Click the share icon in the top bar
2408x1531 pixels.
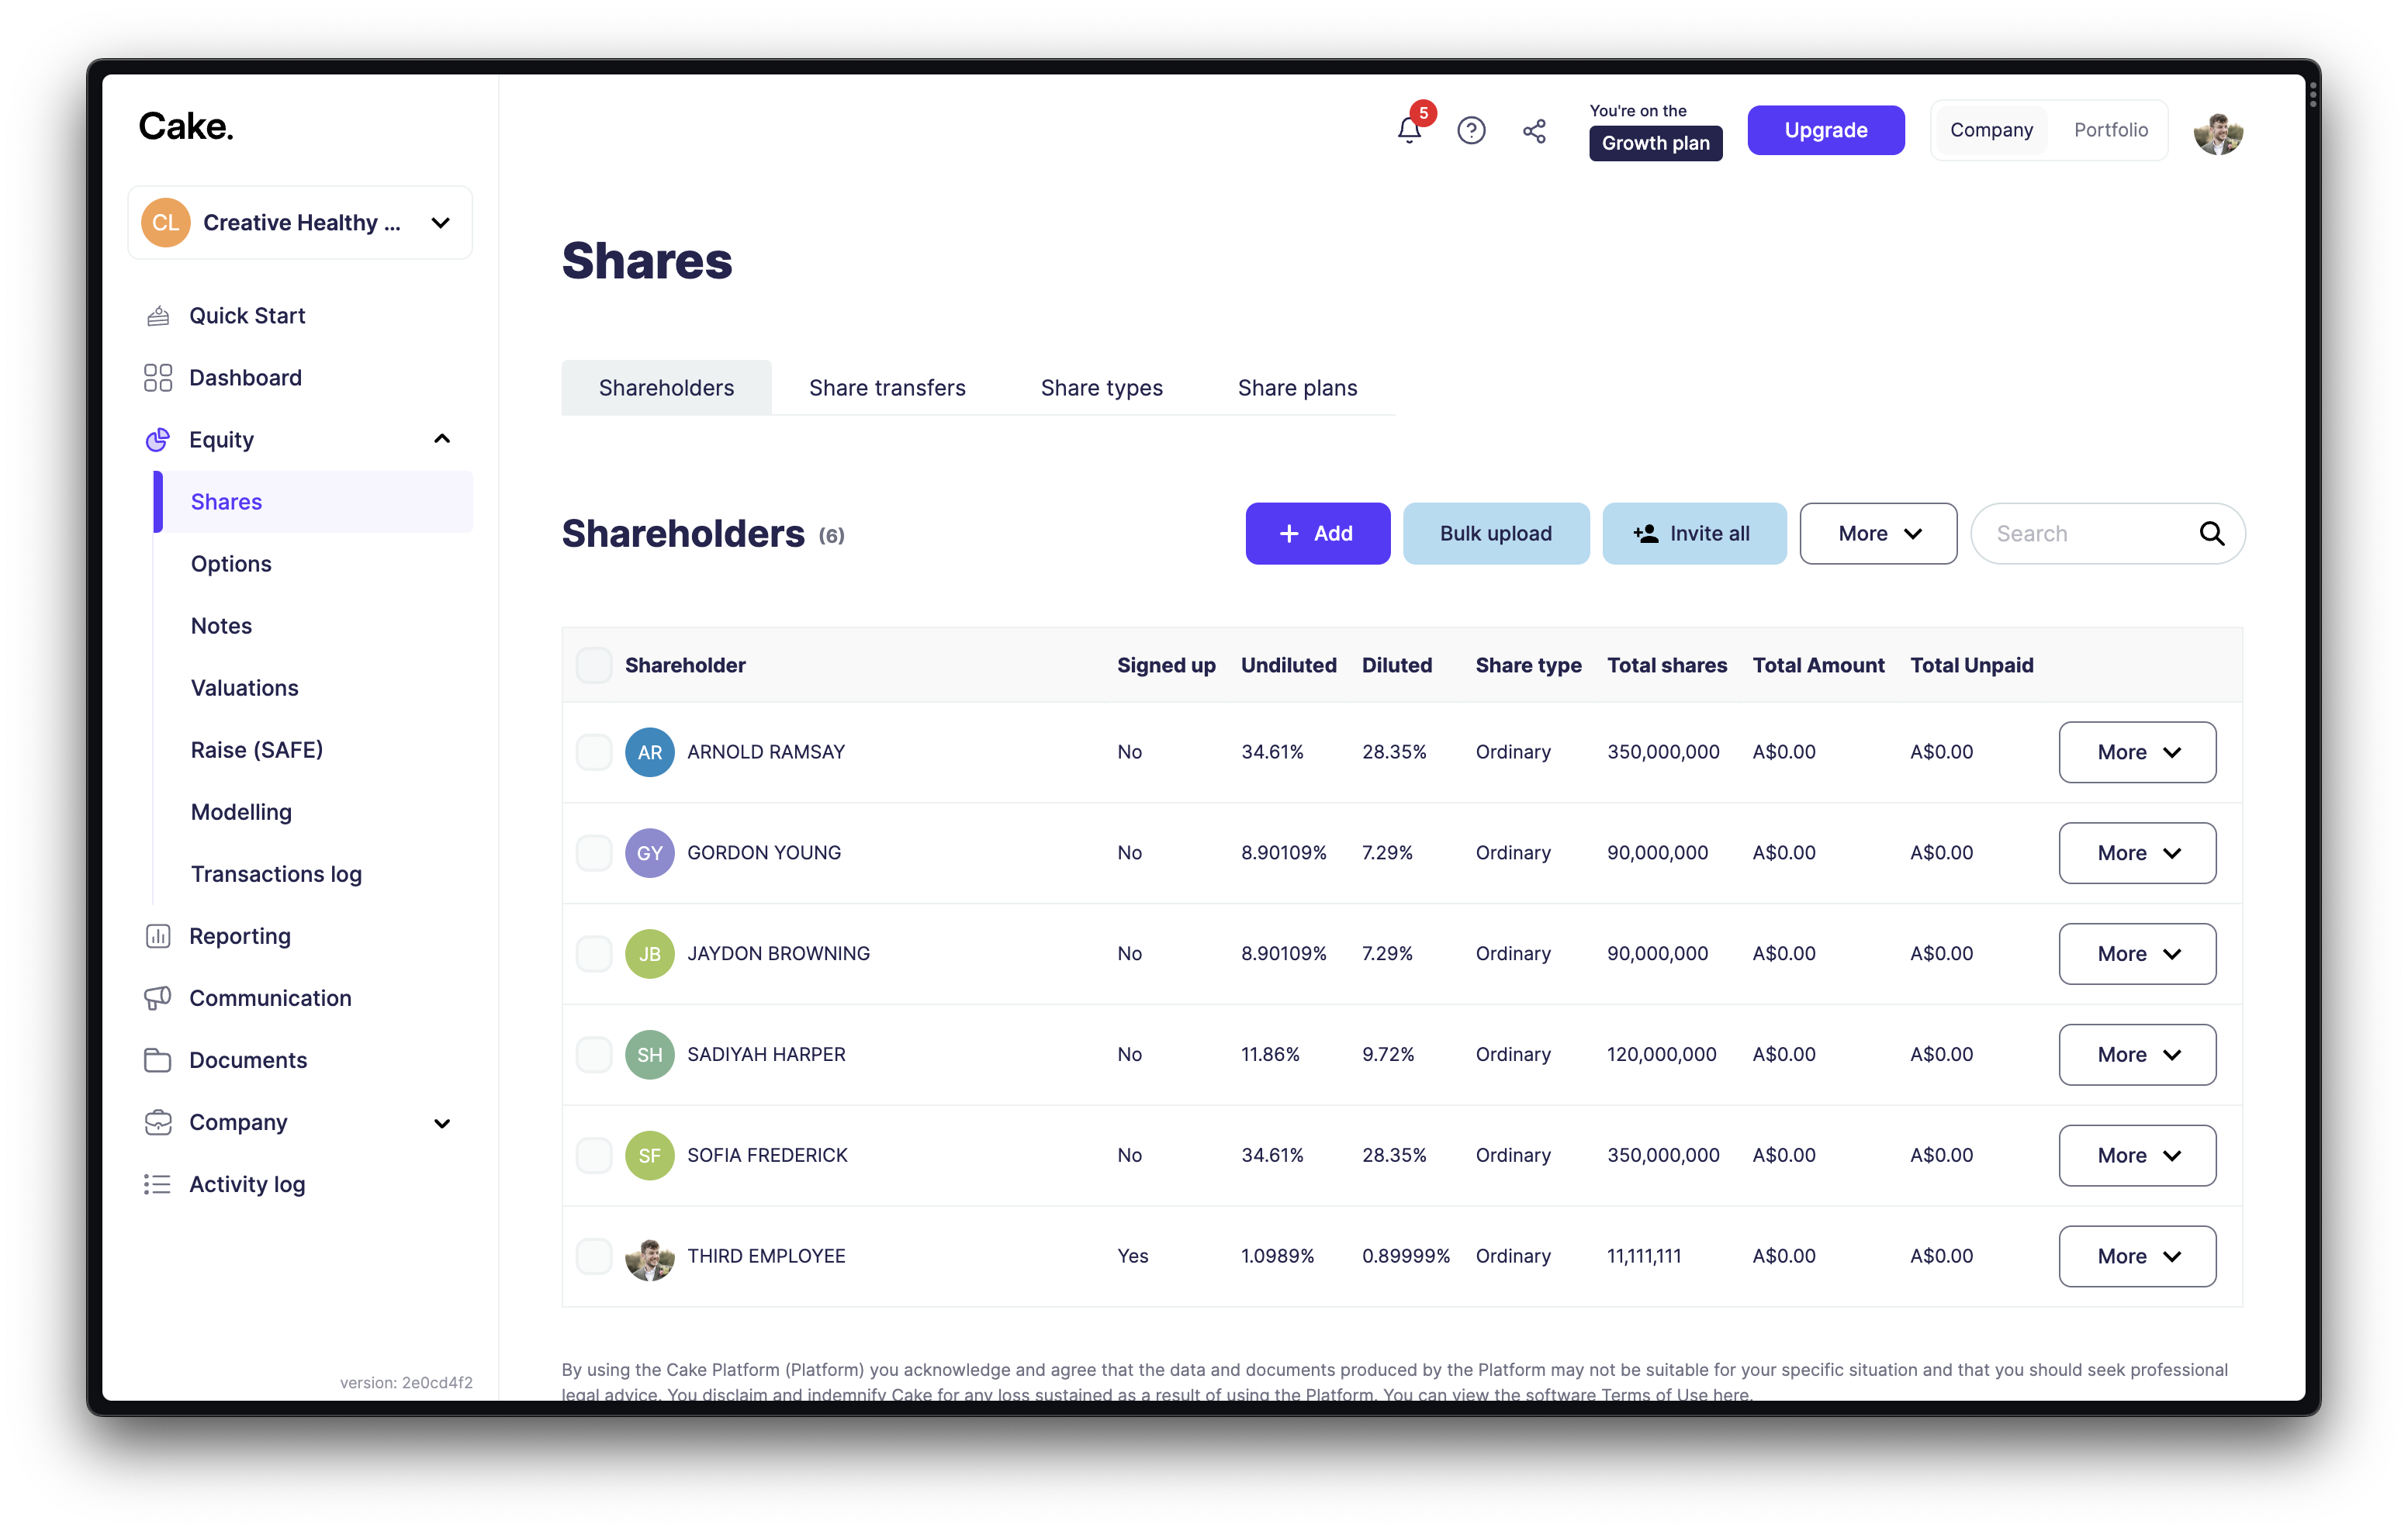pyautogui.click(x=1535, y=130)
